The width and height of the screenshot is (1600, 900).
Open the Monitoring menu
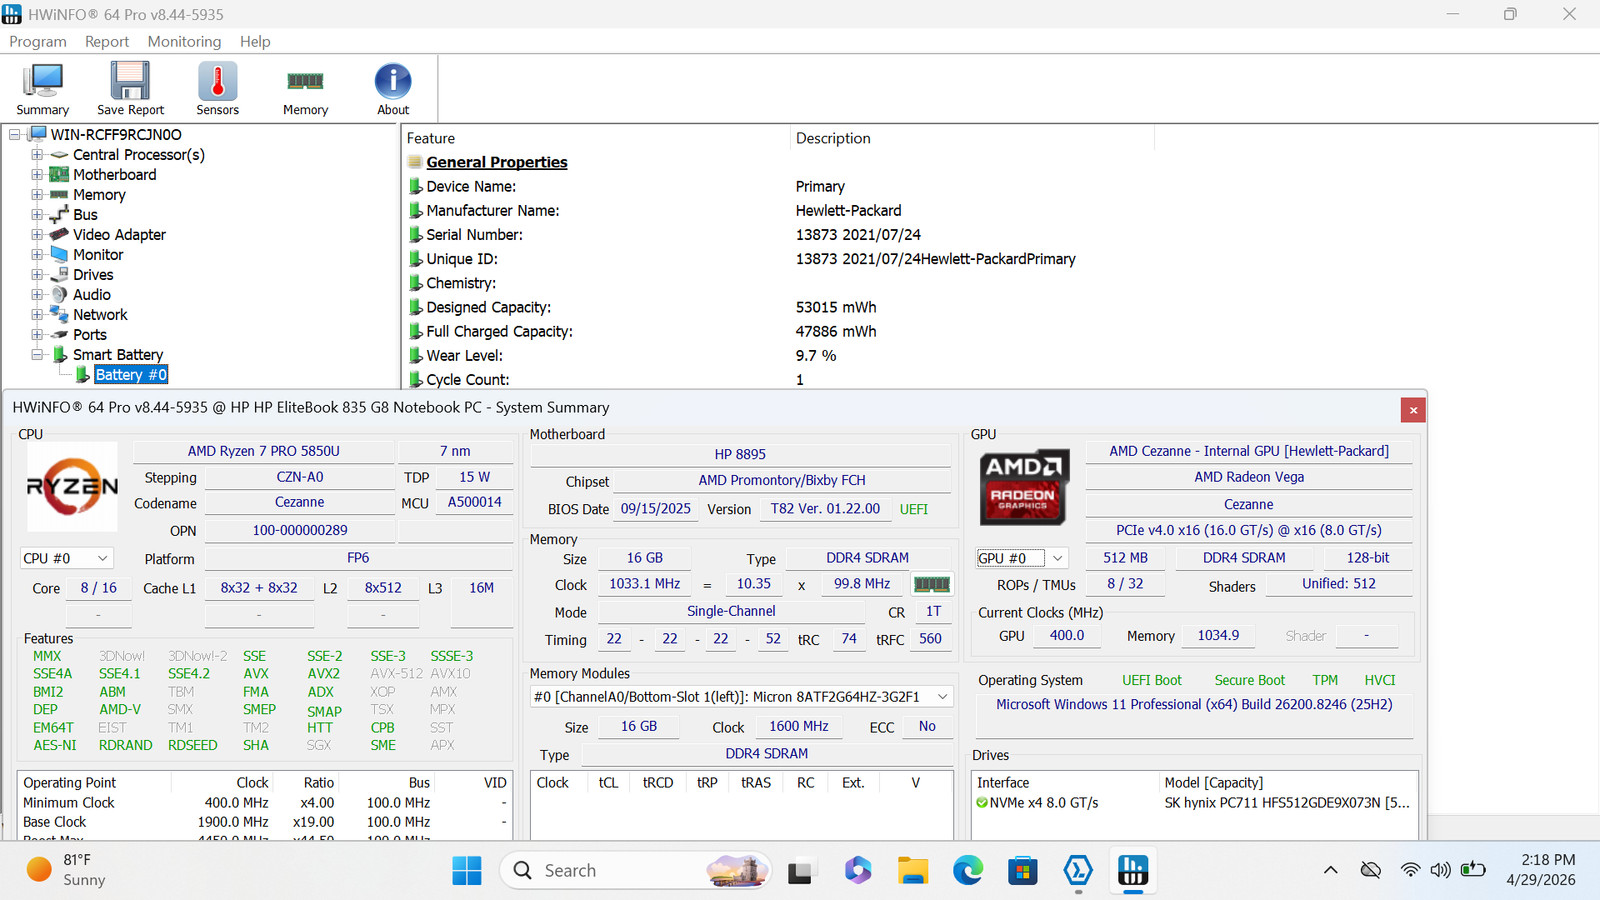(x=184, y=41)
